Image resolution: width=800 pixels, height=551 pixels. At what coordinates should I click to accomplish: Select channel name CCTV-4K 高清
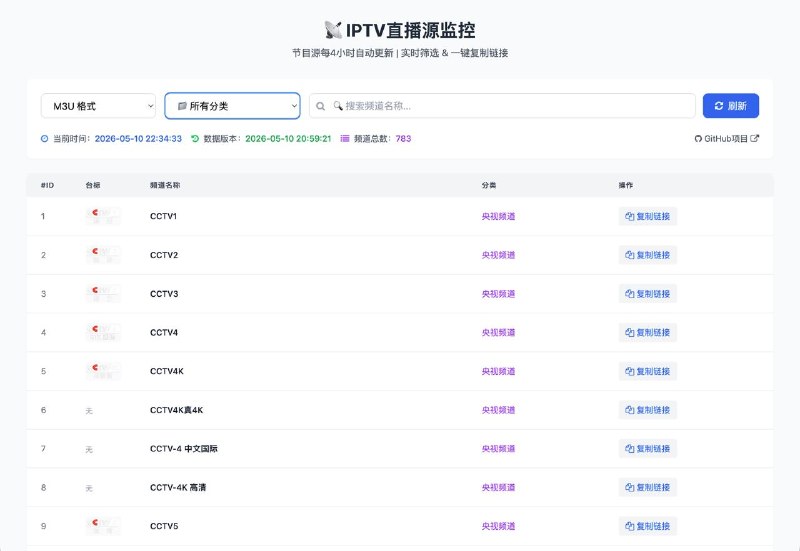(x=178, y=488)
